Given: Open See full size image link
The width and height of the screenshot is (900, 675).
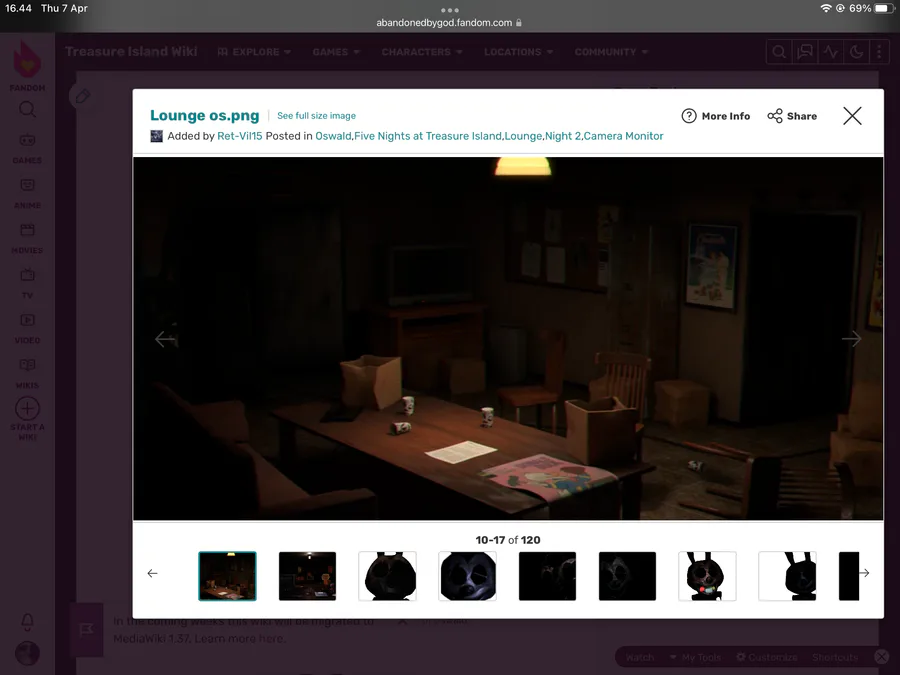Looking at the screenshot, I should coord(316,115).
